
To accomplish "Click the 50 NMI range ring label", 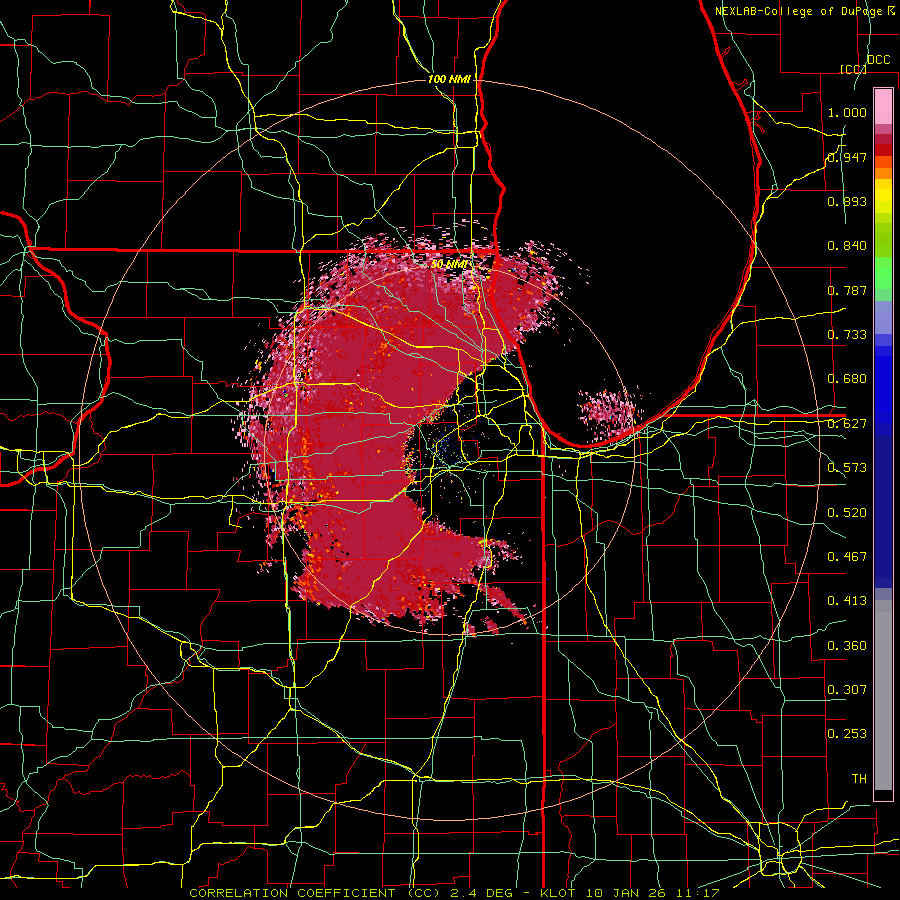I will tap(449, 265).
